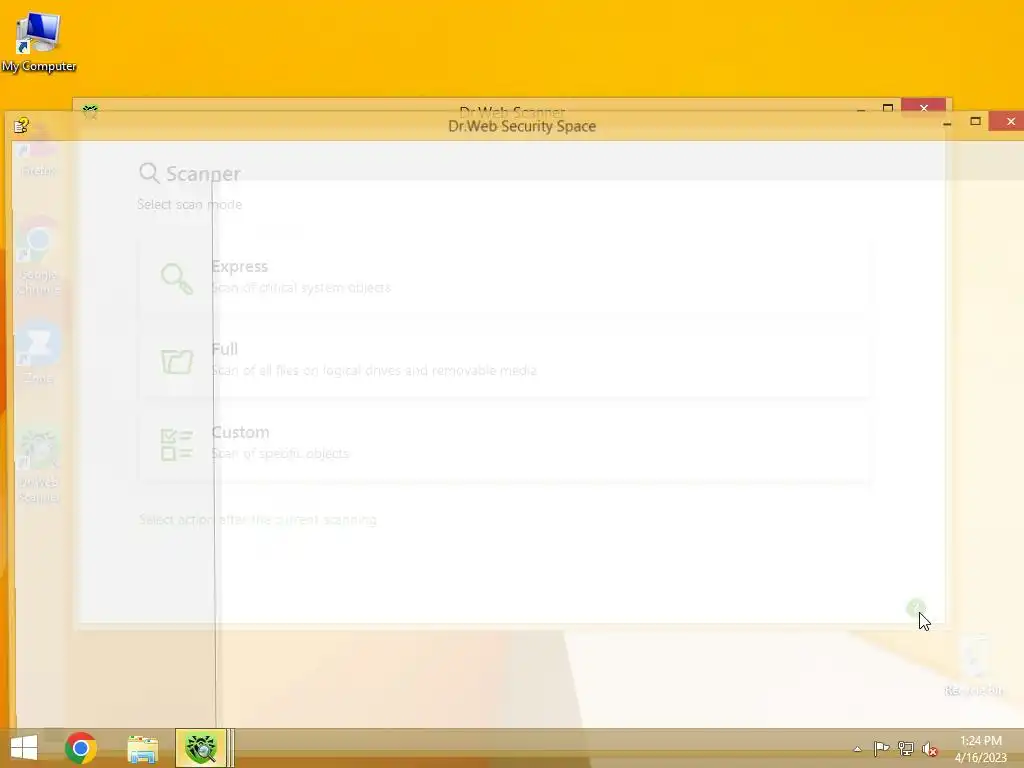Click the Scanner heading magnifier icon
Screen dimensions: 1024x768
pyautogui.click(x=149, y=173)
